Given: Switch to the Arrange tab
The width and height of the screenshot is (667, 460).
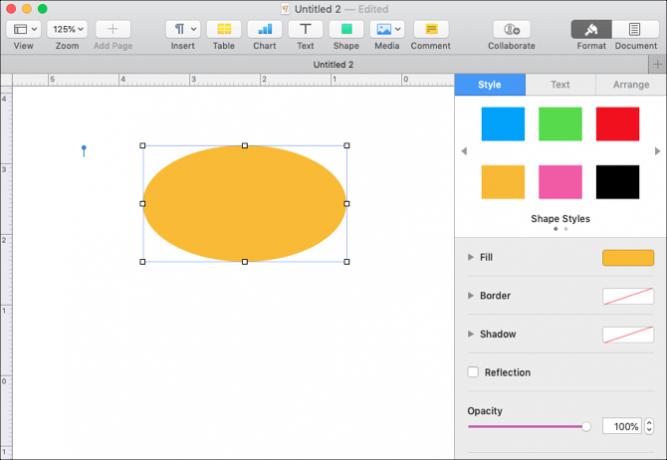Looking at the screenshot, I should (631, 84).
